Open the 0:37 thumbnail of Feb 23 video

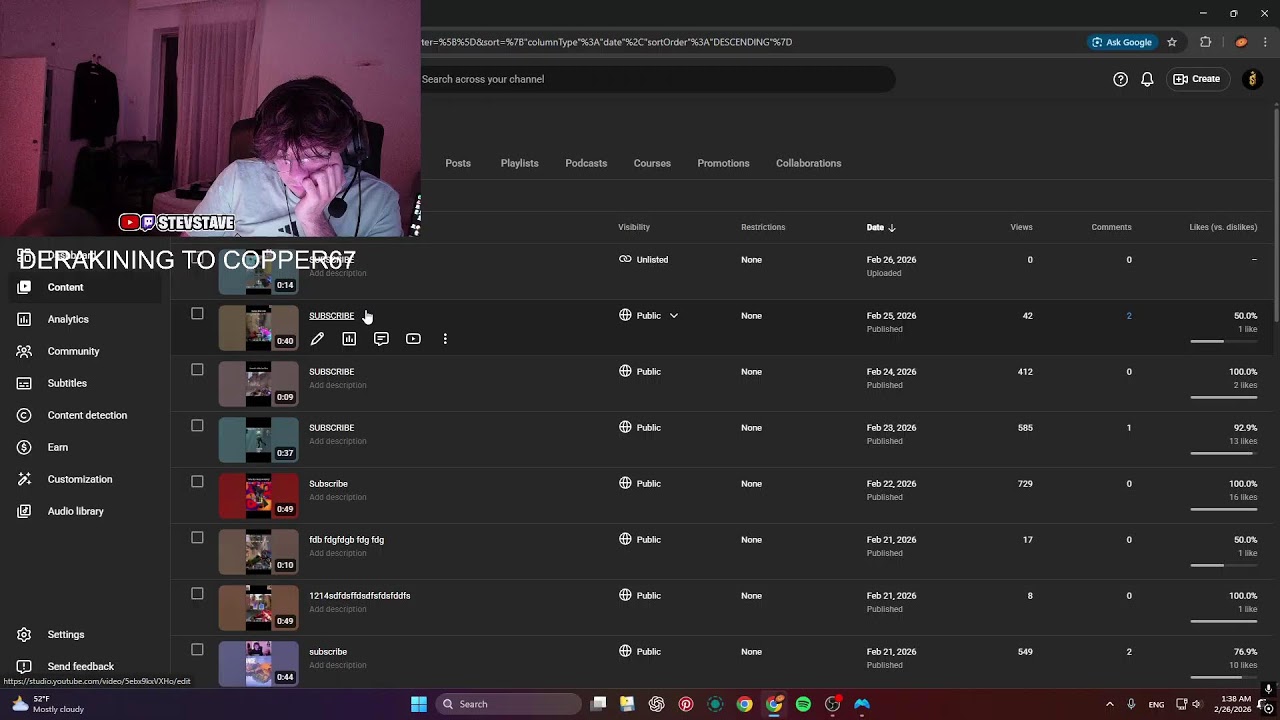[258, 440]
